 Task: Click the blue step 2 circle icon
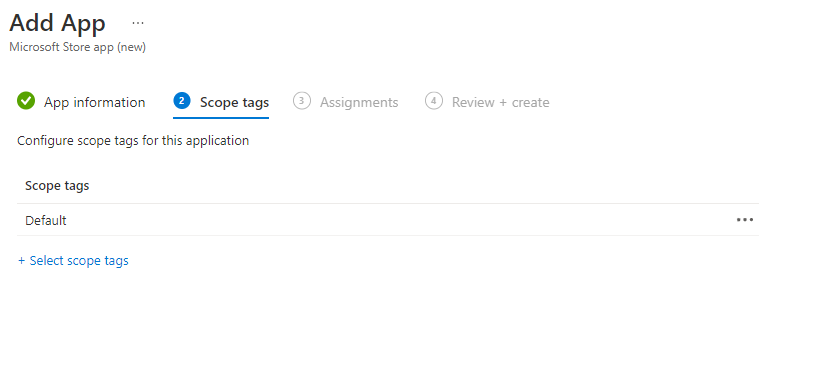click(182, 100)
